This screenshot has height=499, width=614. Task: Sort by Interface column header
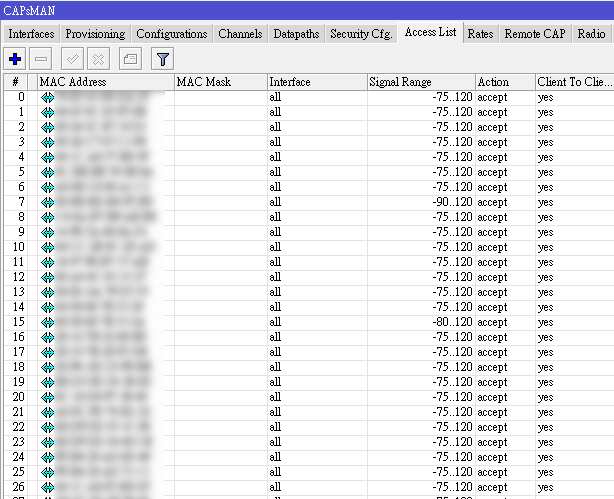(x=317, y=82)
